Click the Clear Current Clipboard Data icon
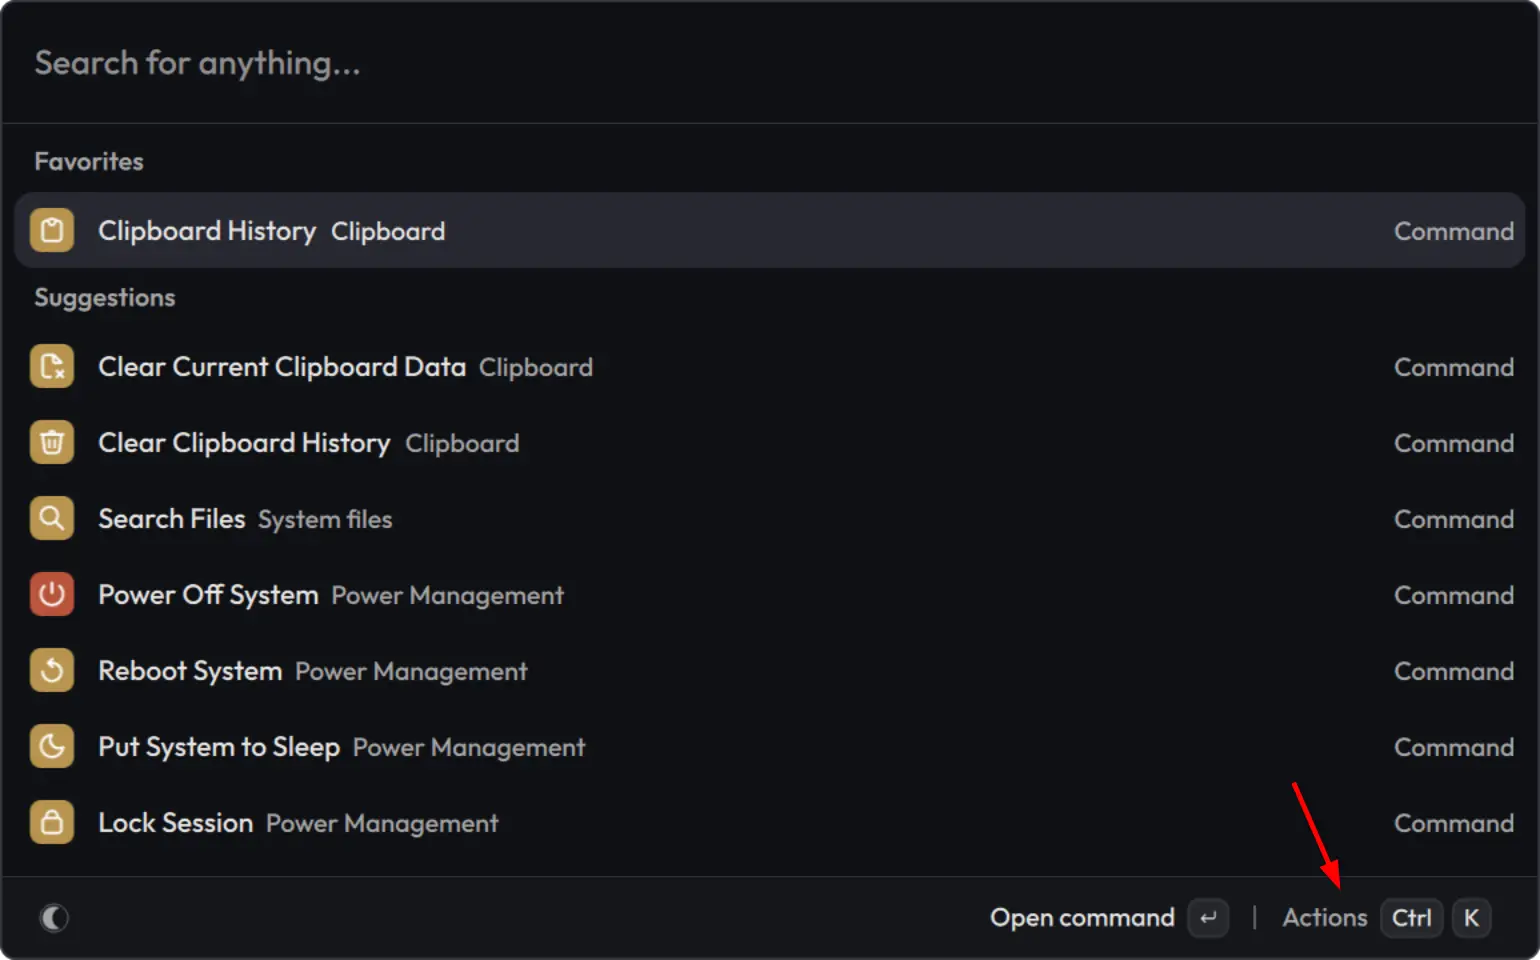1540x960 pixels. point(52,367)
